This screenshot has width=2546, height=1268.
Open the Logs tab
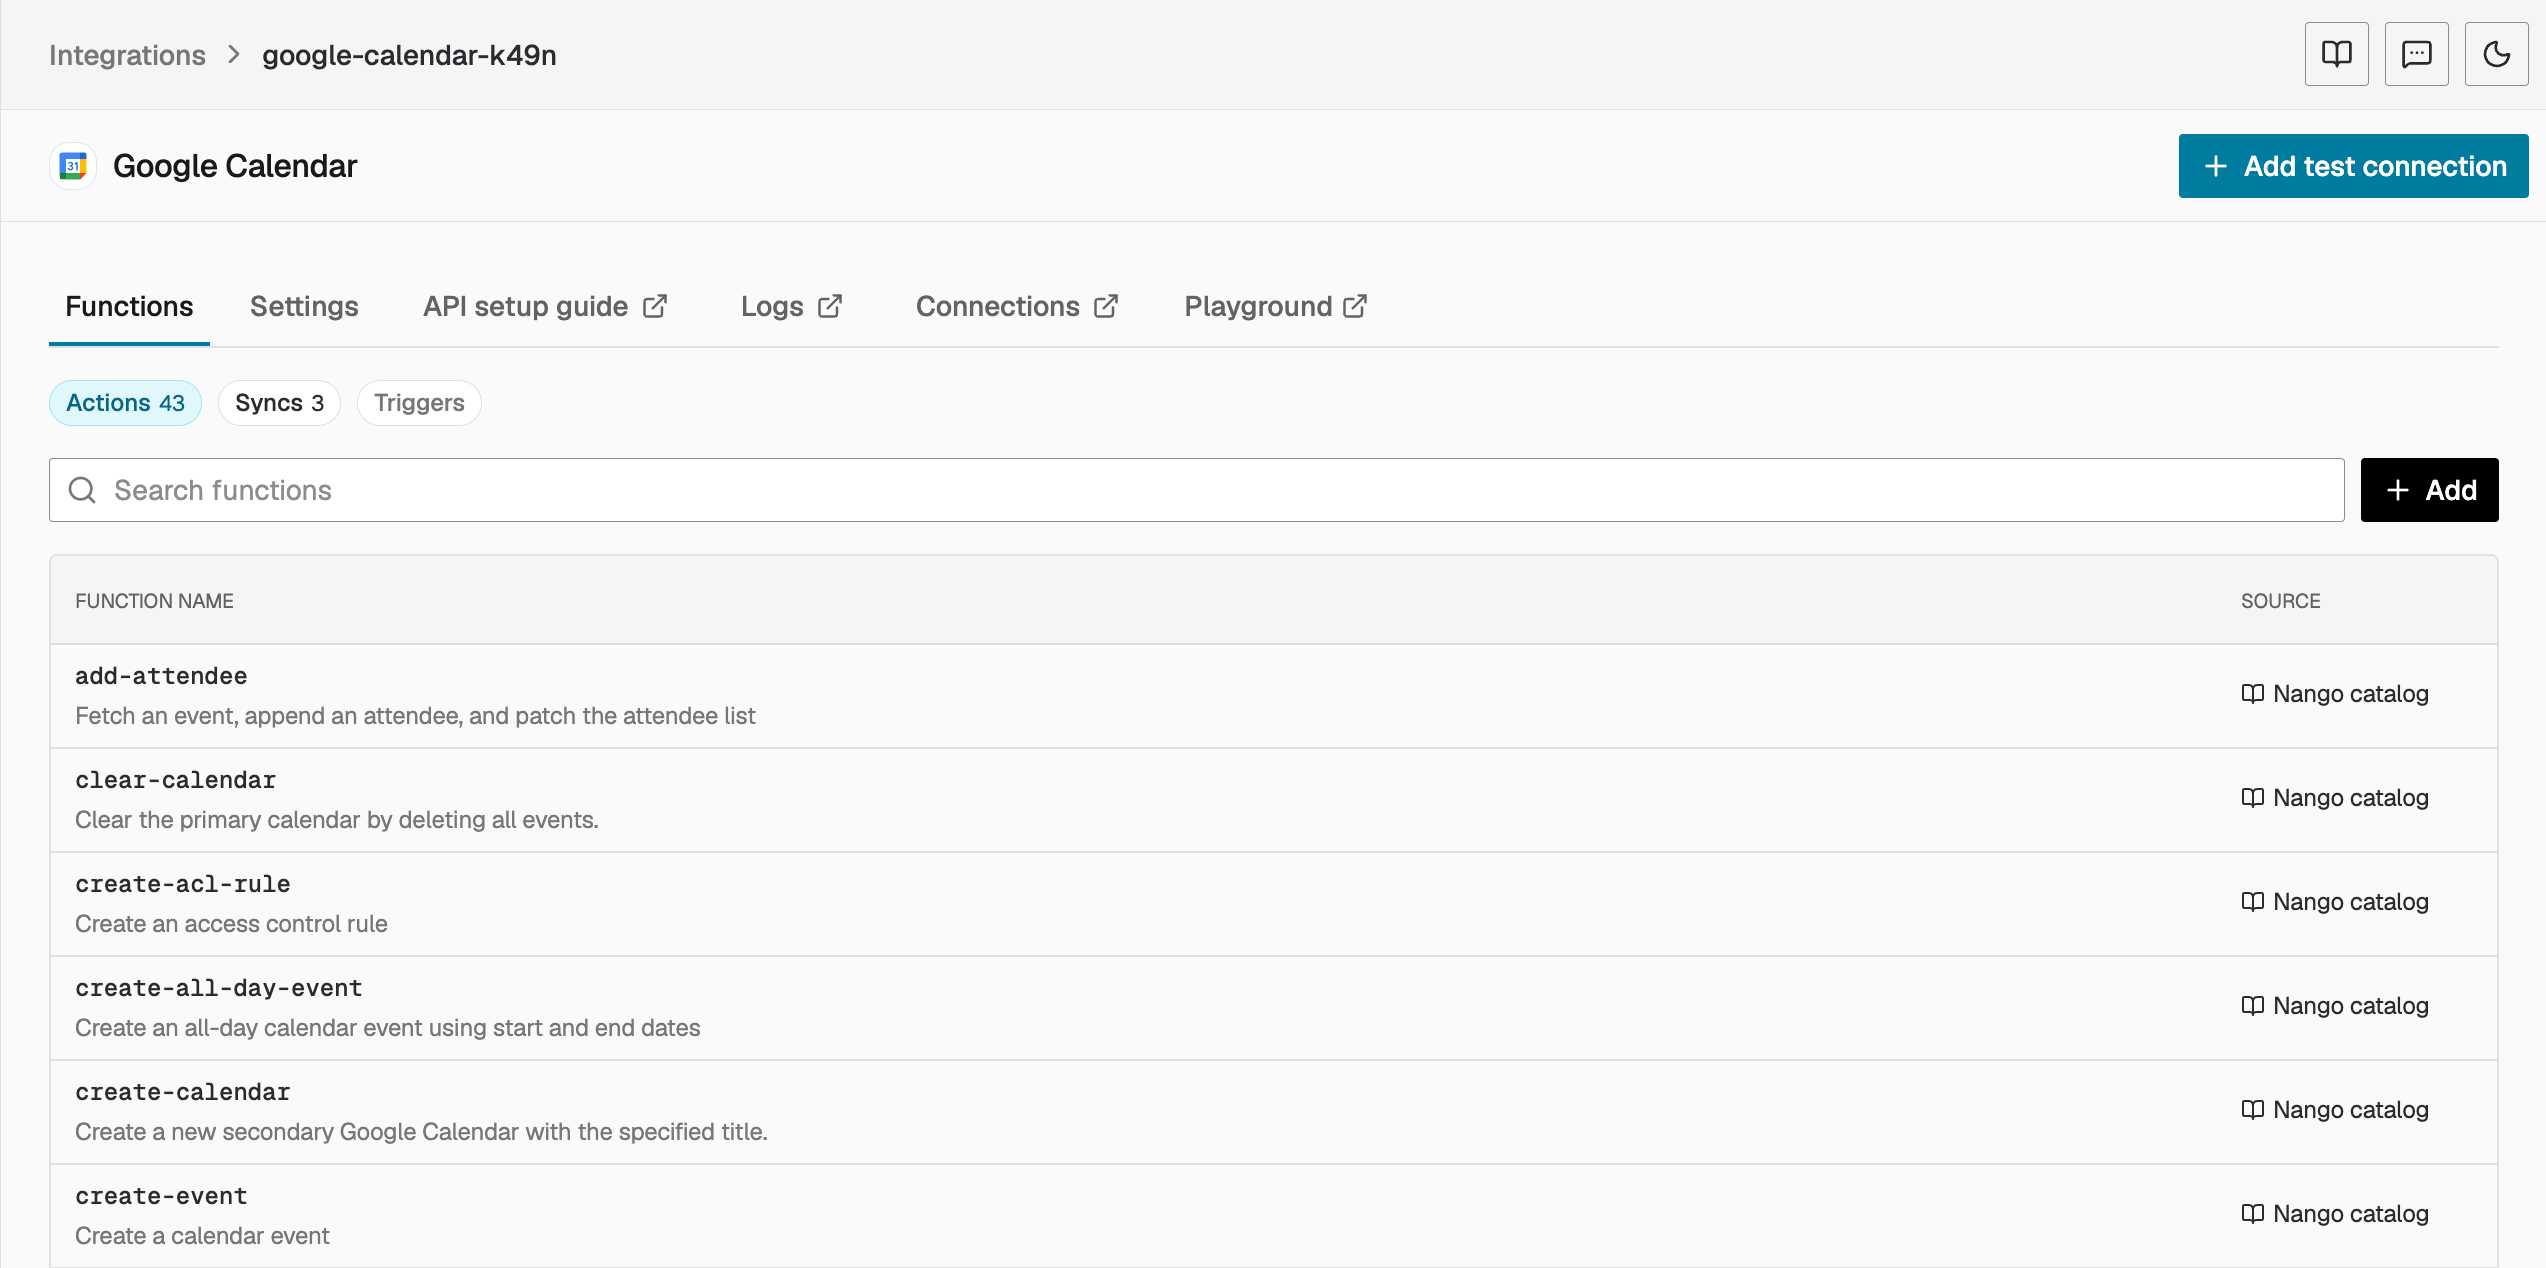pyautogui.click(x=791, y=306)
